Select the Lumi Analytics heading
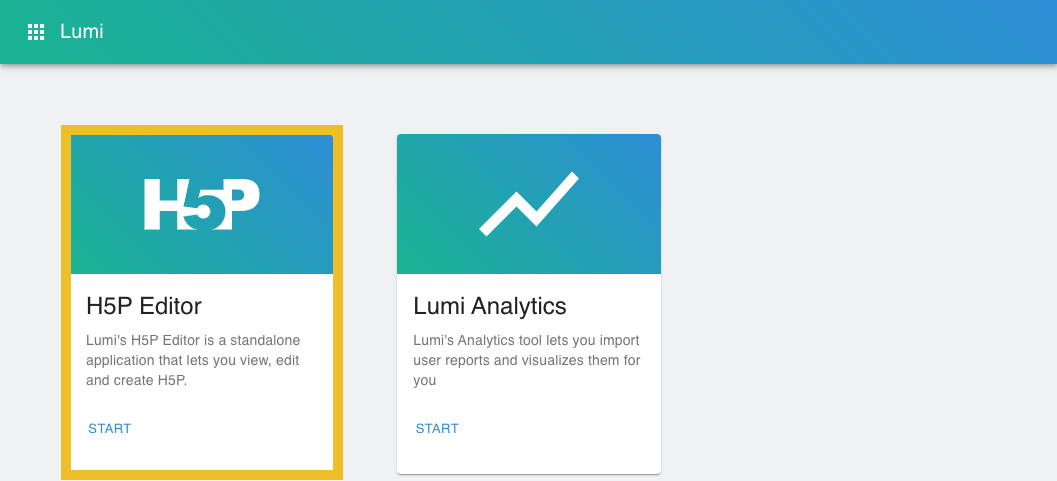 pyautogui.click(x=489, y=305)
